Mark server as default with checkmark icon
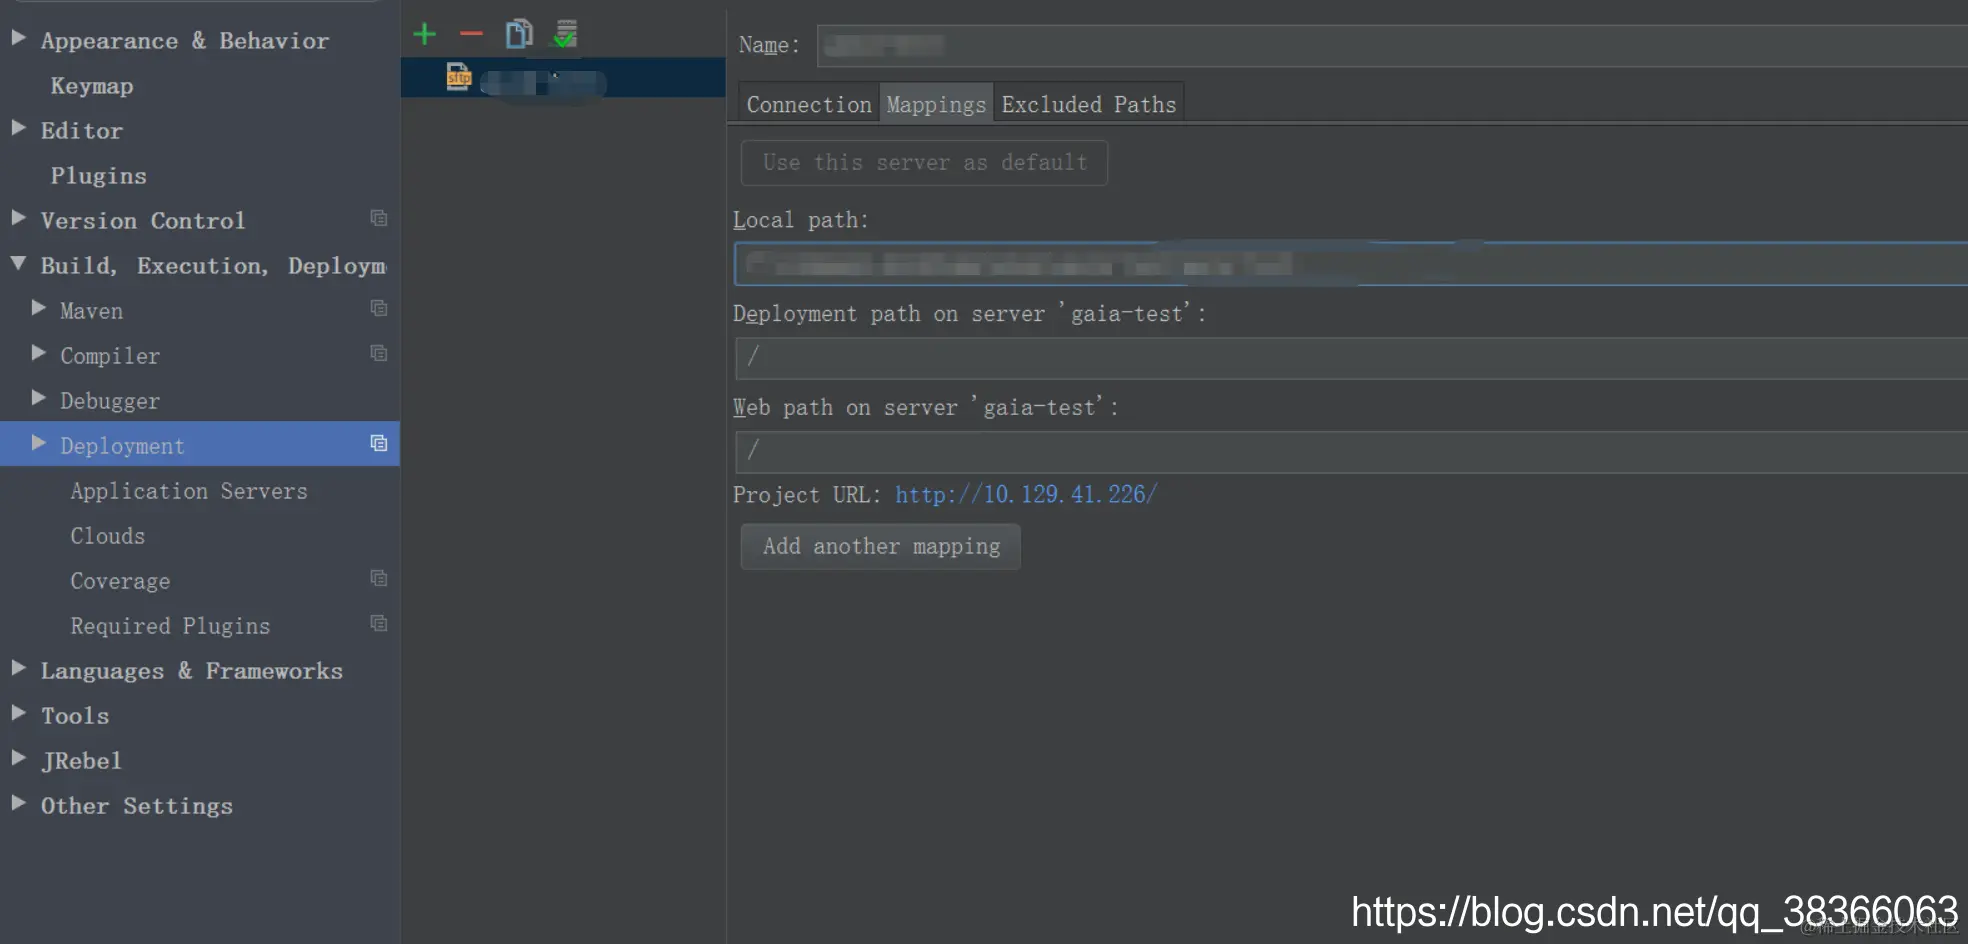The width and height of the screenshot is (1968, 944). coord(566,34)
